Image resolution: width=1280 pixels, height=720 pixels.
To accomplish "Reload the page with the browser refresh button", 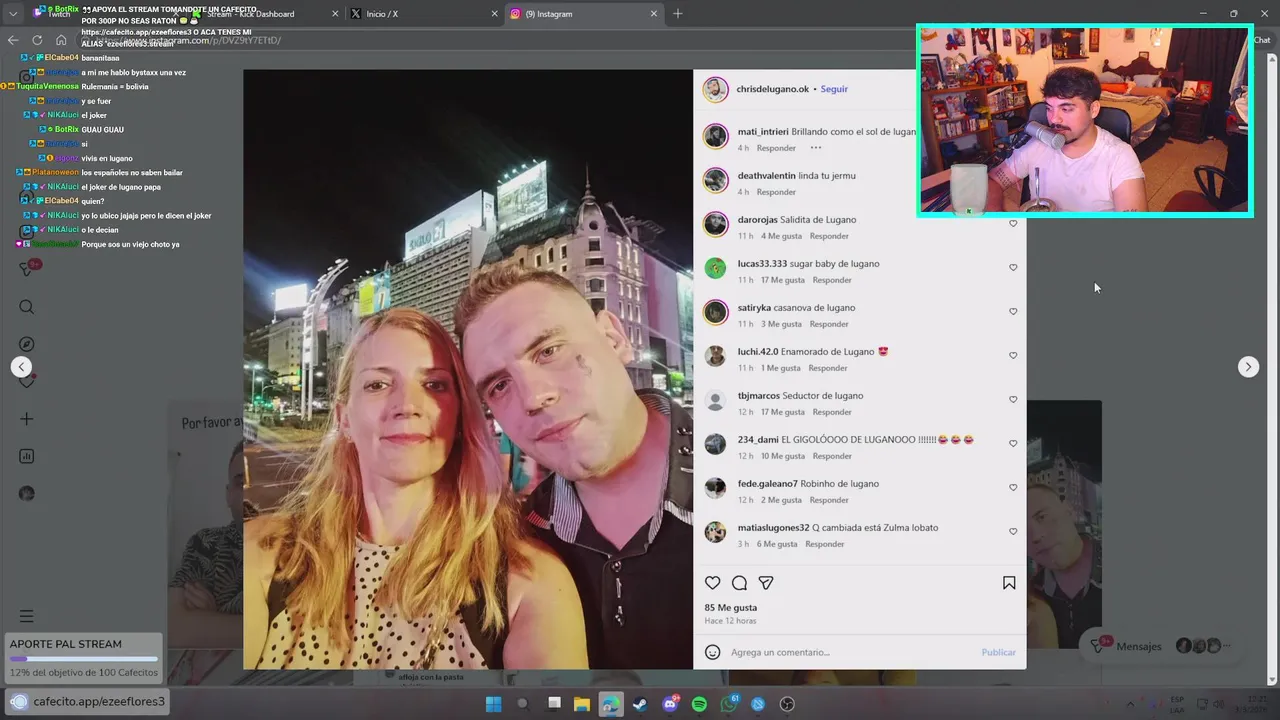I will coord(37,40).
